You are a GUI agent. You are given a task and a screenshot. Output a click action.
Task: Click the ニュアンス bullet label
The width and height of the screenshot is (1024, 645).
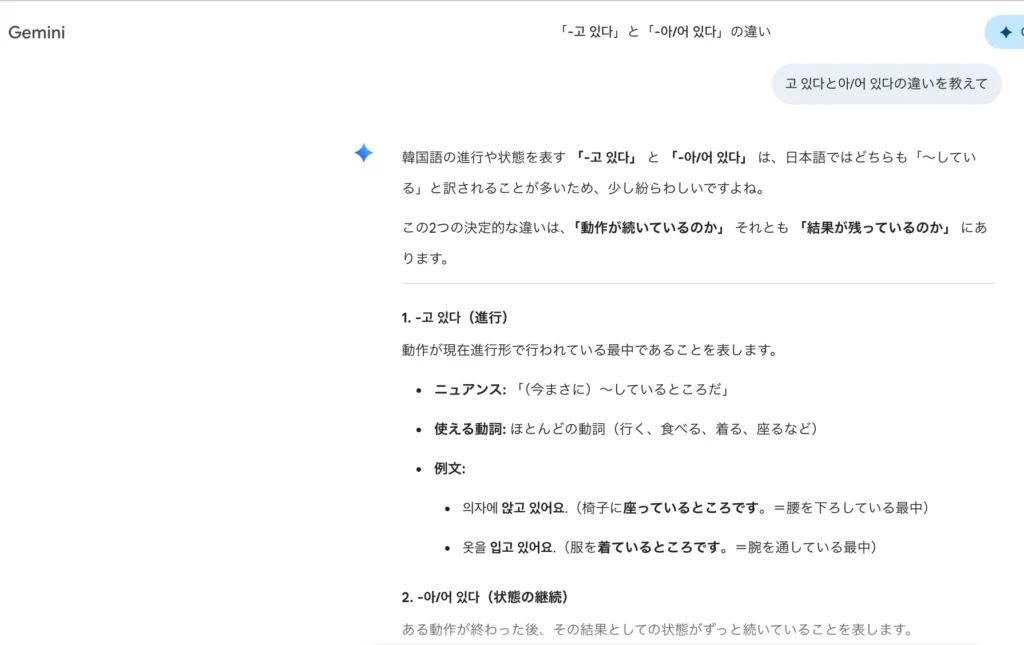(470, 390)
